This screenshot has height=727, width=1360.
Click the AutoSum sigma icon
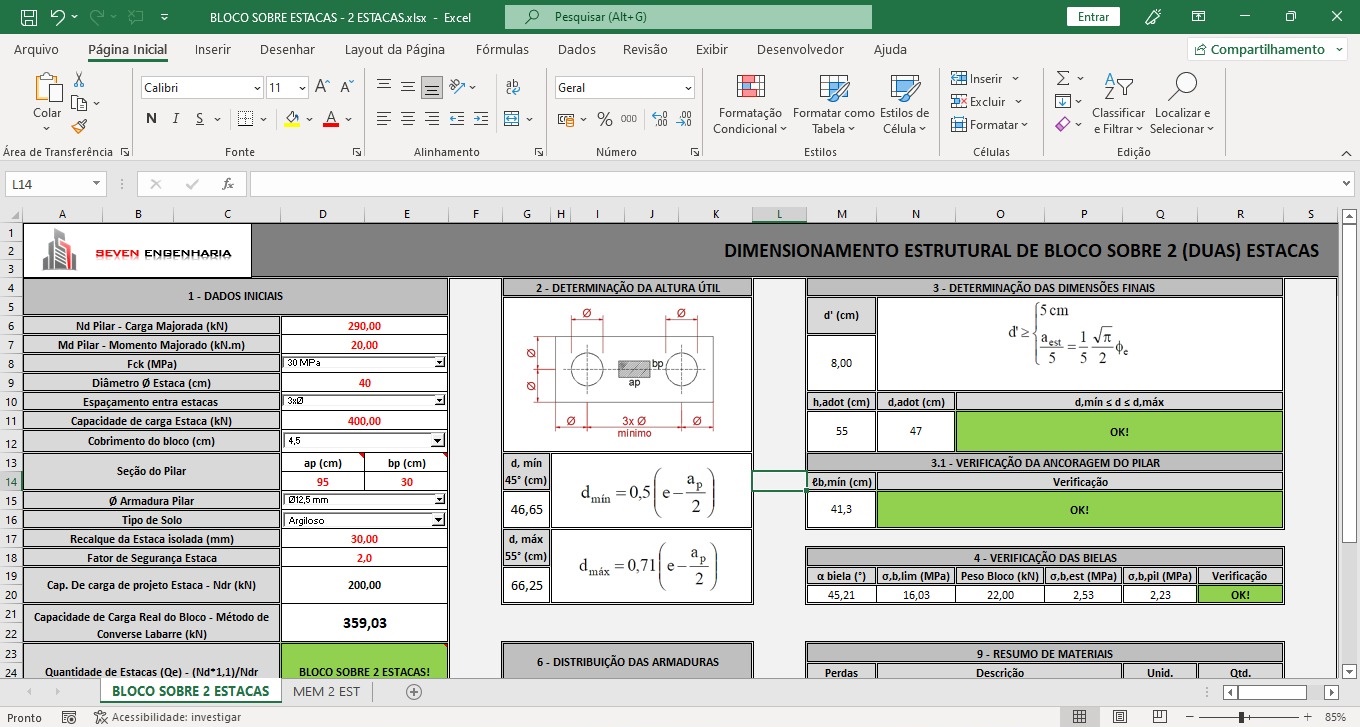1063,78
